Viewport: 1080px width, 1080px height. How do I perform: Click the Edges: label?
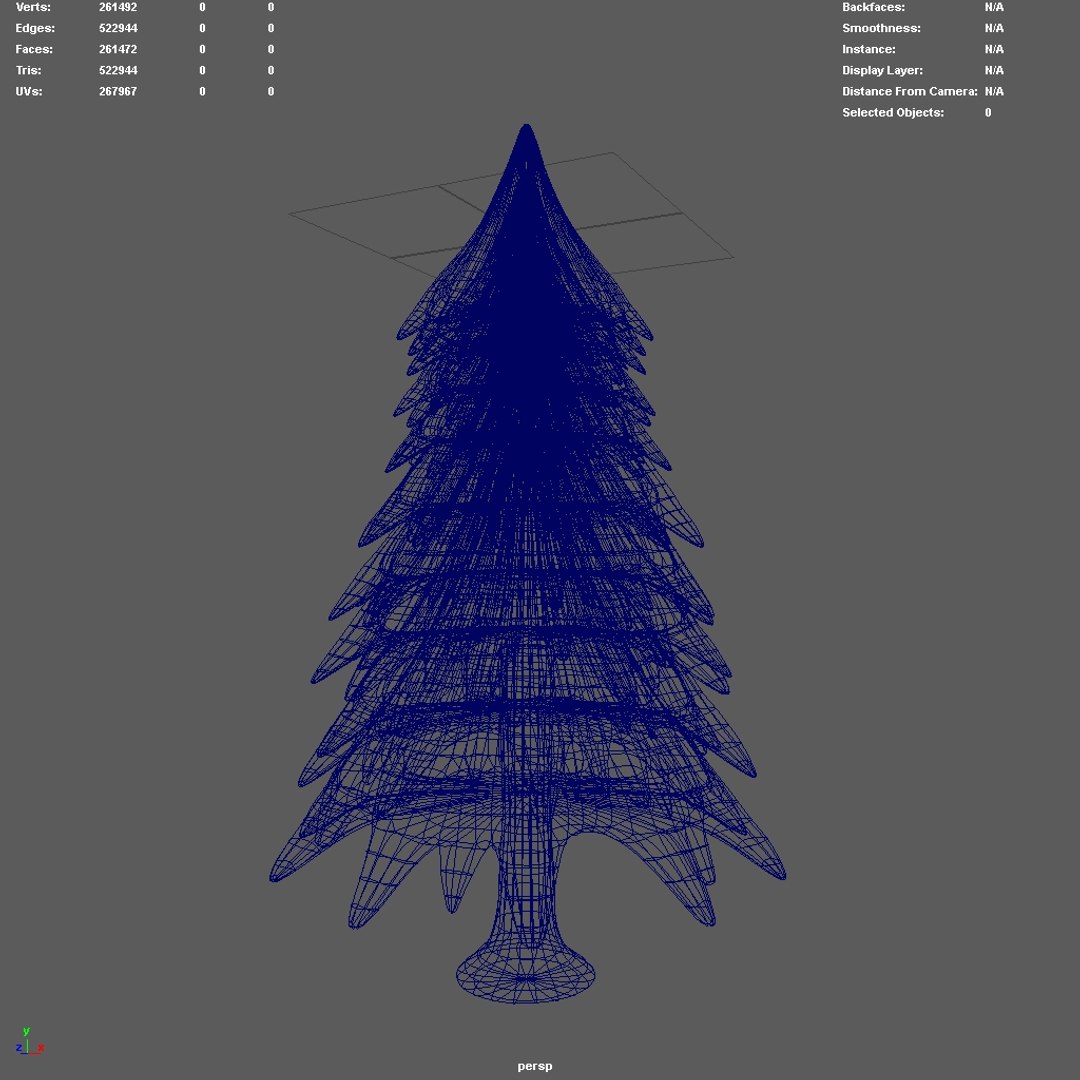coord(35,28)
